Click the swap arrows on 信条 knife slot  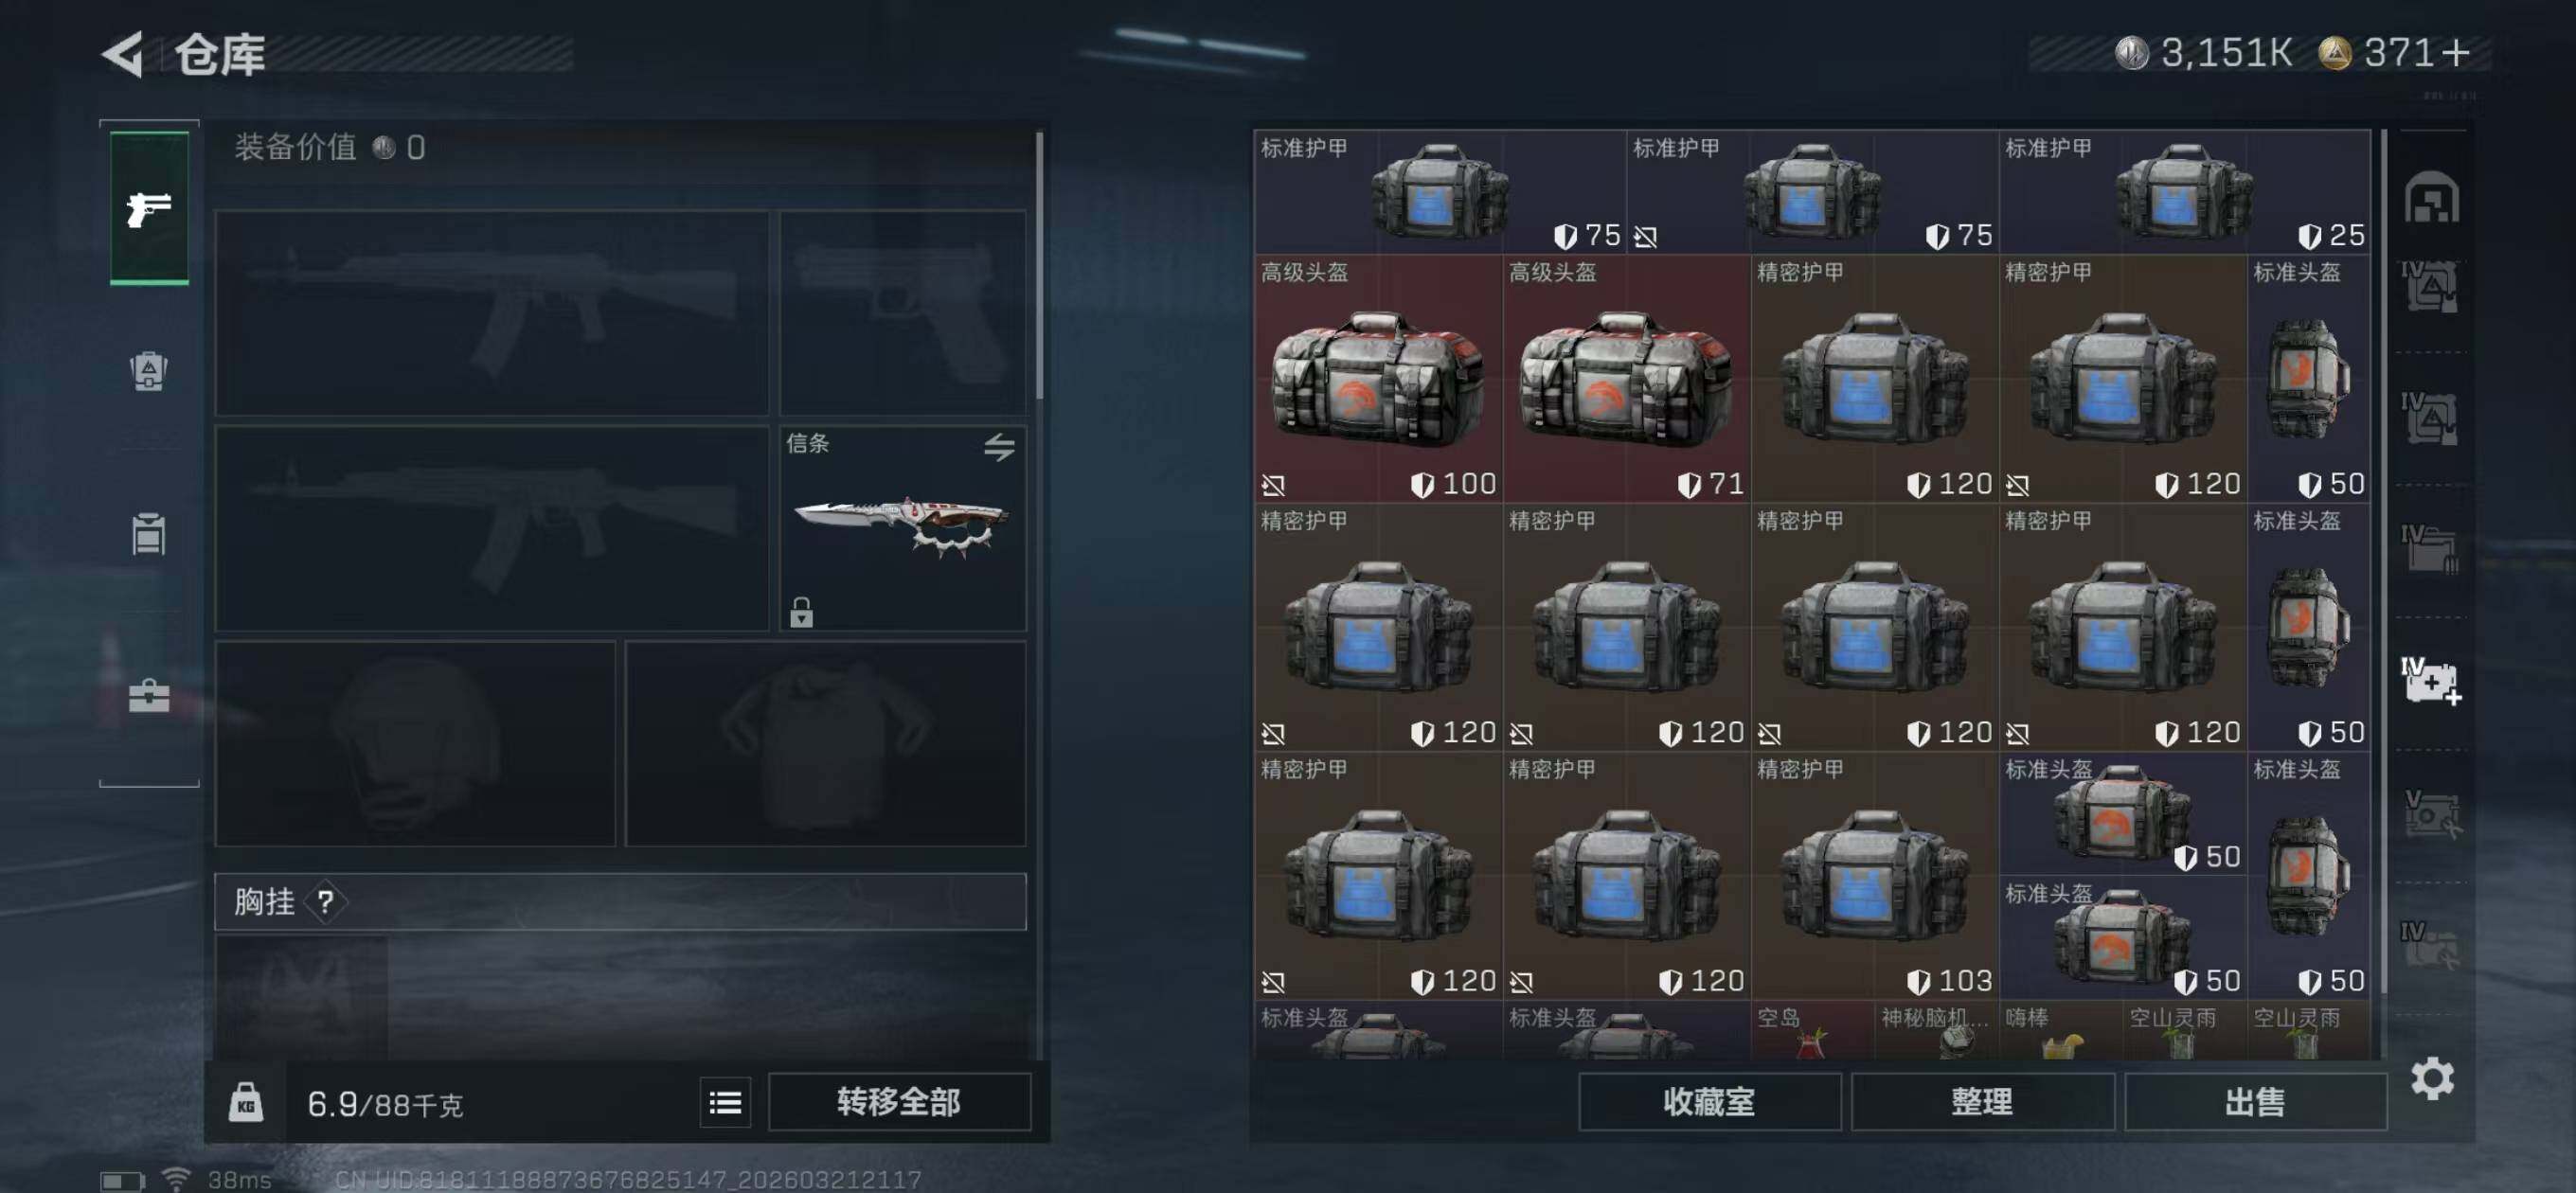click(x=999, y=446)
